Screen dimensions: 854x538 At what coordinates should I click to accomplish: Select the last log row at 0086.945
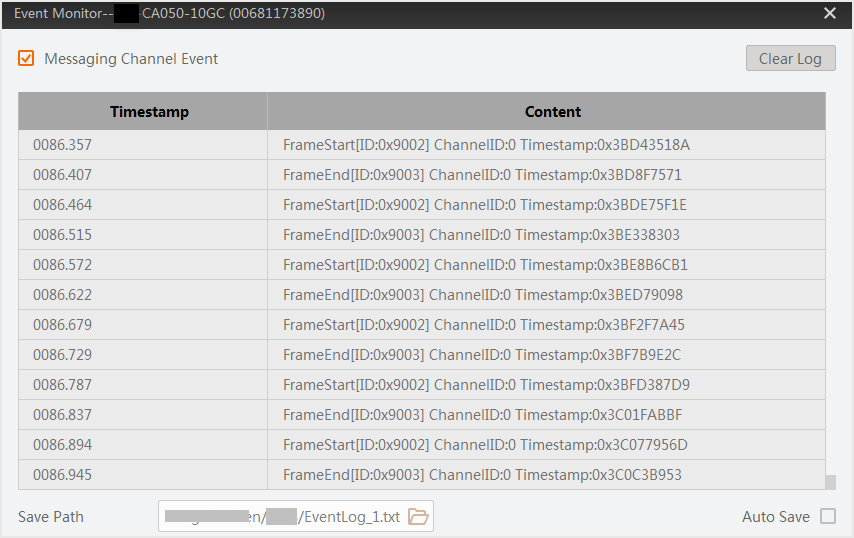pyautogui.click(x=420, y=475)
